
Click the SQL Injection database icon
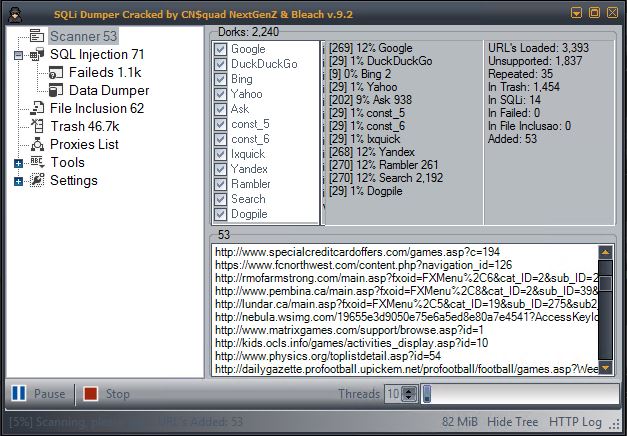(37, 54)
